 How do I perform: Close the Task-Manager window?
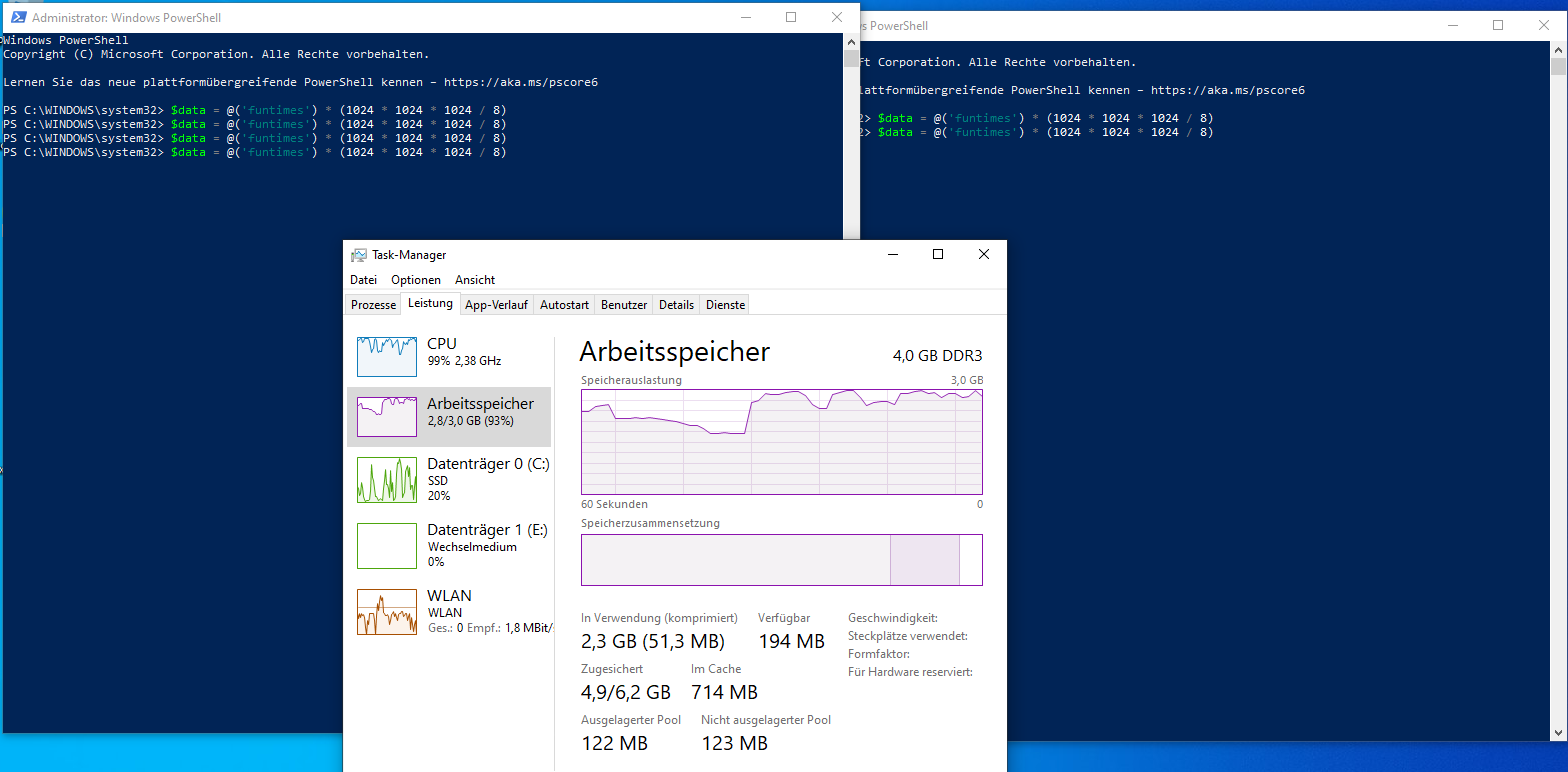[984, 254]
